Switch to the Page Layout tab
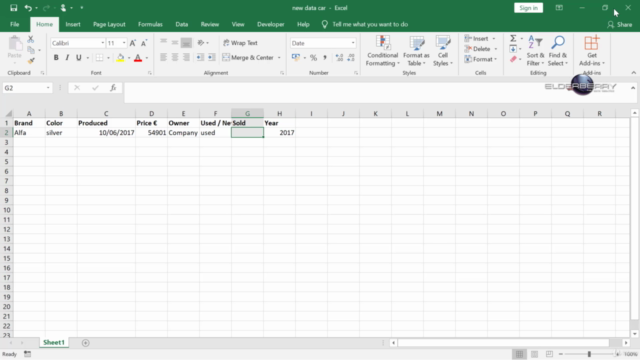Screen dimensions: 640x360 pyautogui.click(x=109, y=24)
